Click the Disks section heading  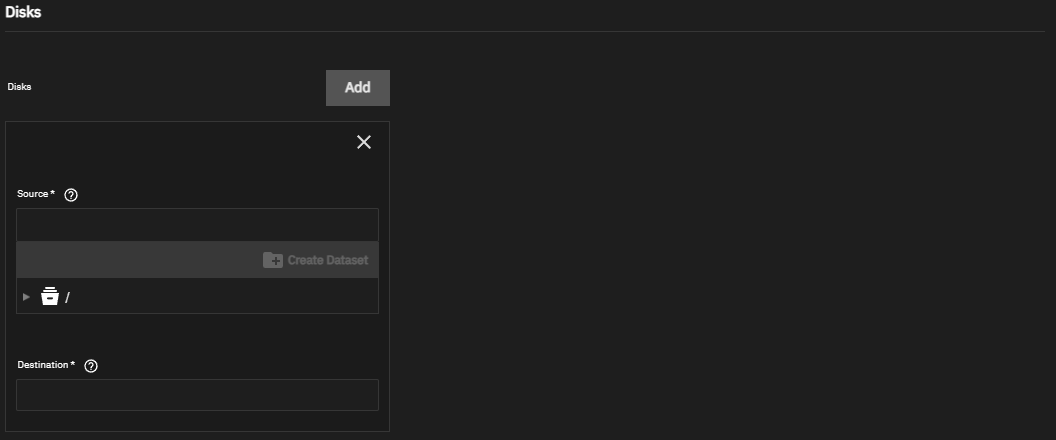pyautogui.click(x=23, y=13)
